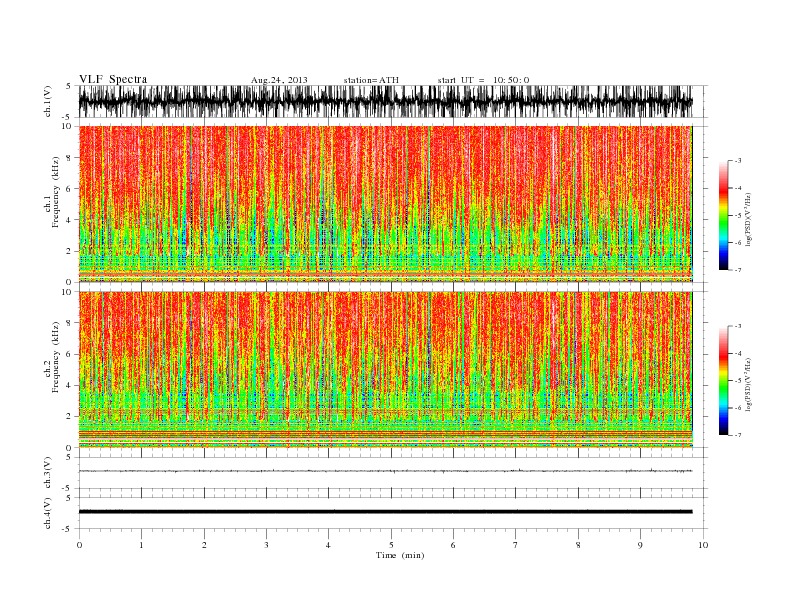Click time tick label '0' on x-axis
792x612 pixels.
[x=79, y=545]
